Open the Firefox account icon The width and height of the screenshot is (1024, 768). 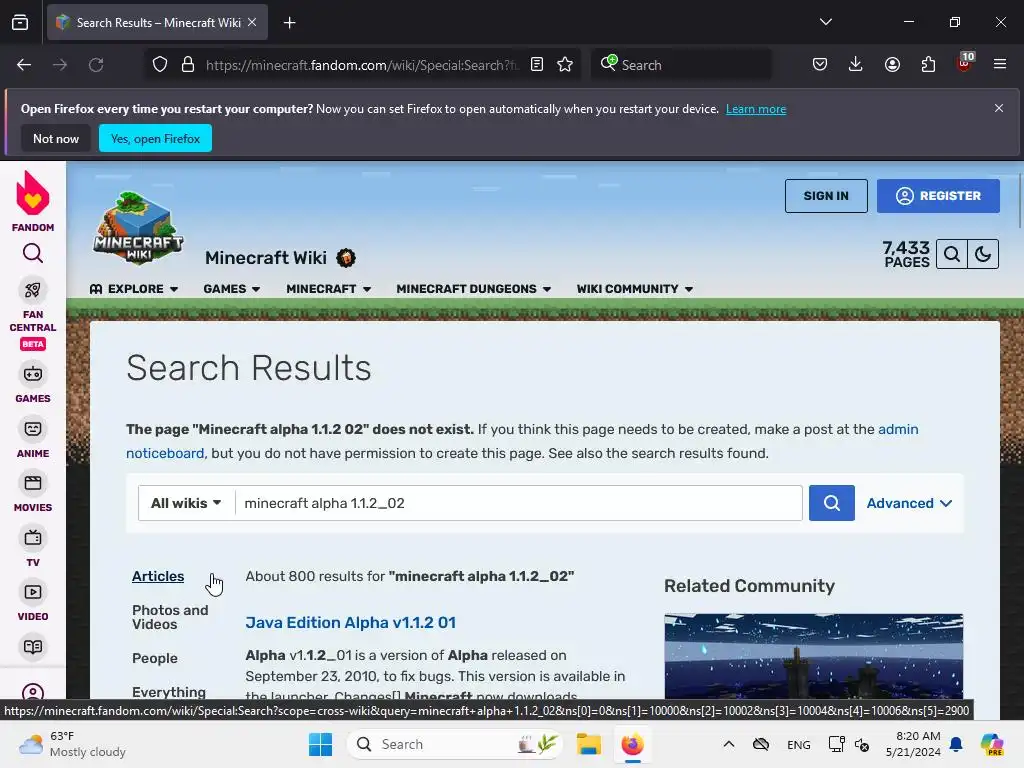click(x=892, y=65)
